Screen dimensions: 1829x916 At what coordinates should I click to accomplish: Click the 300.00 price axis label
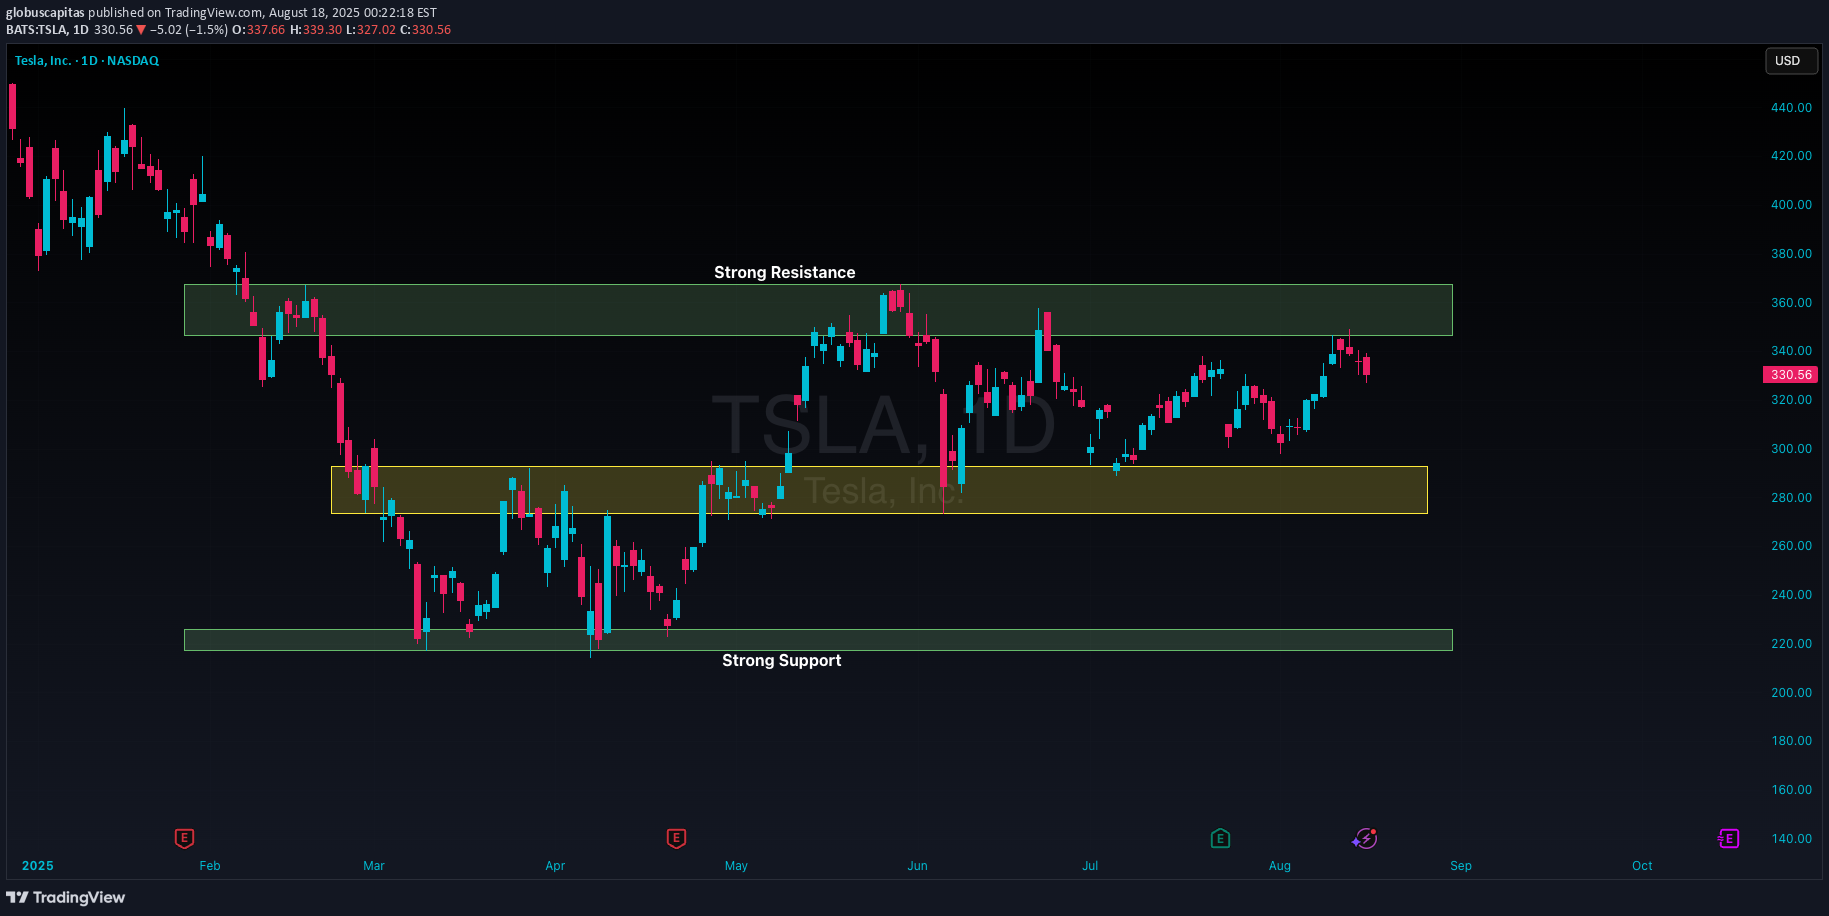[x=1791, y=449]
